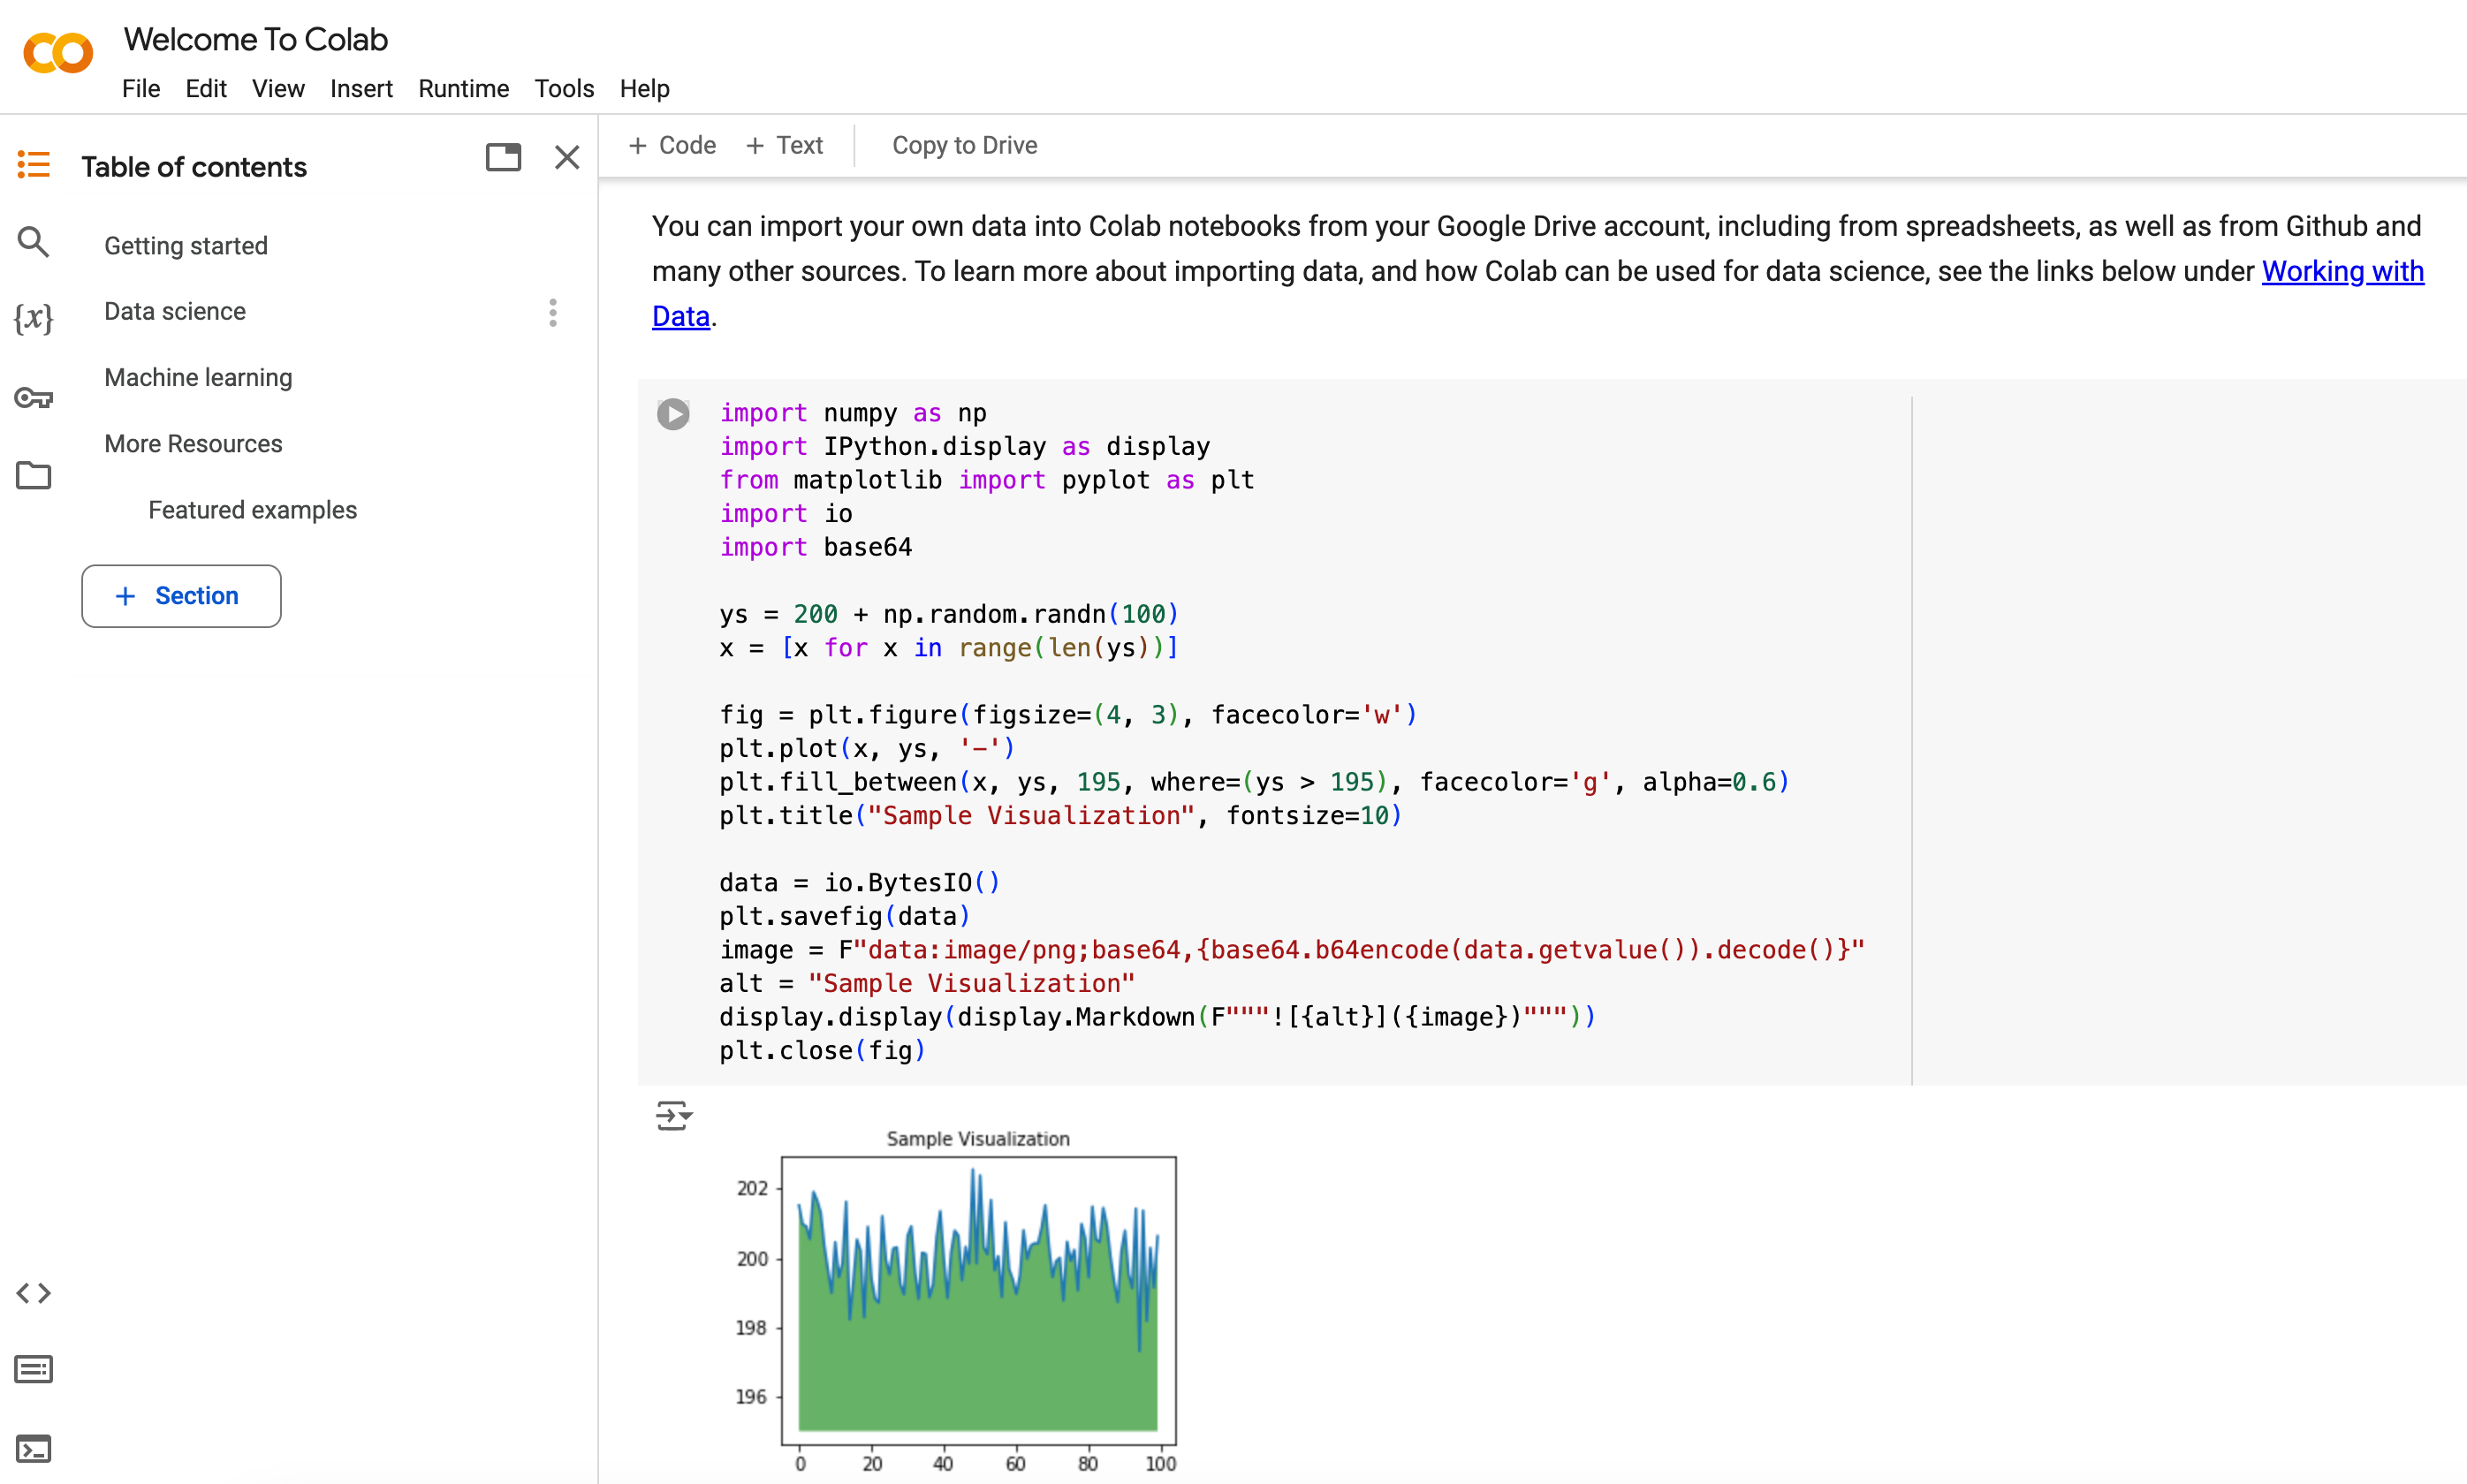Add a new Code cell
The width and height of the screenshot is (2467, 1484).
click(x=672, y=146)
